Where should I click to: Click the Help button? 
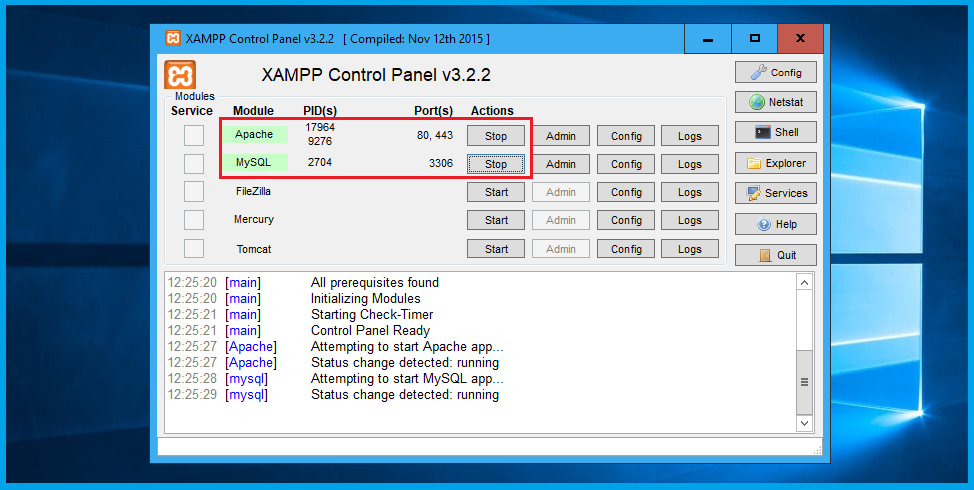(x=776, y=224)
